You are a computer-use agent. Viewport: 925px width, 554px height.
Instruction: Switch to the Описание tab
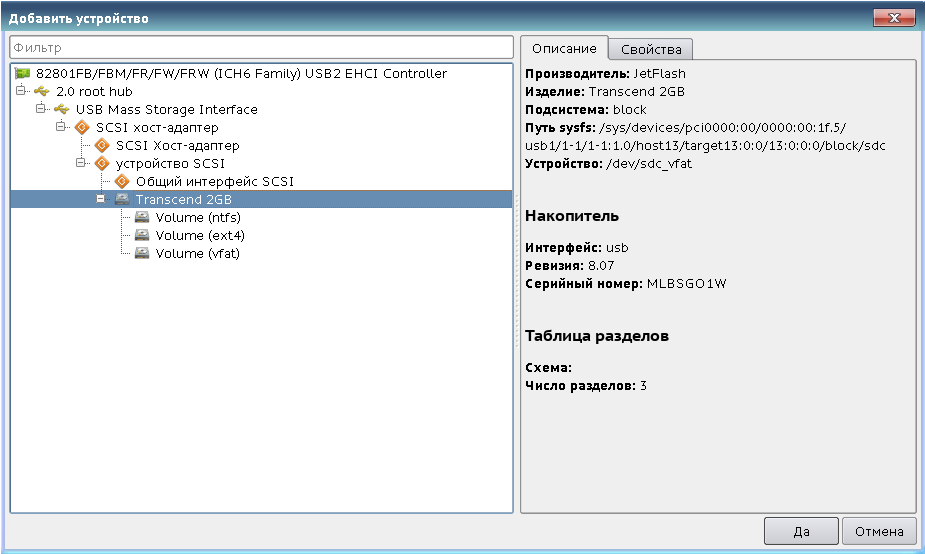tap(564, 48)
